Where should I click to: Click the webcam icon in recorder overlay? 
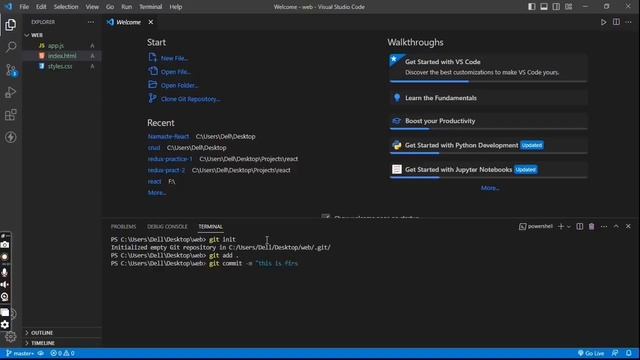[5, 297]
